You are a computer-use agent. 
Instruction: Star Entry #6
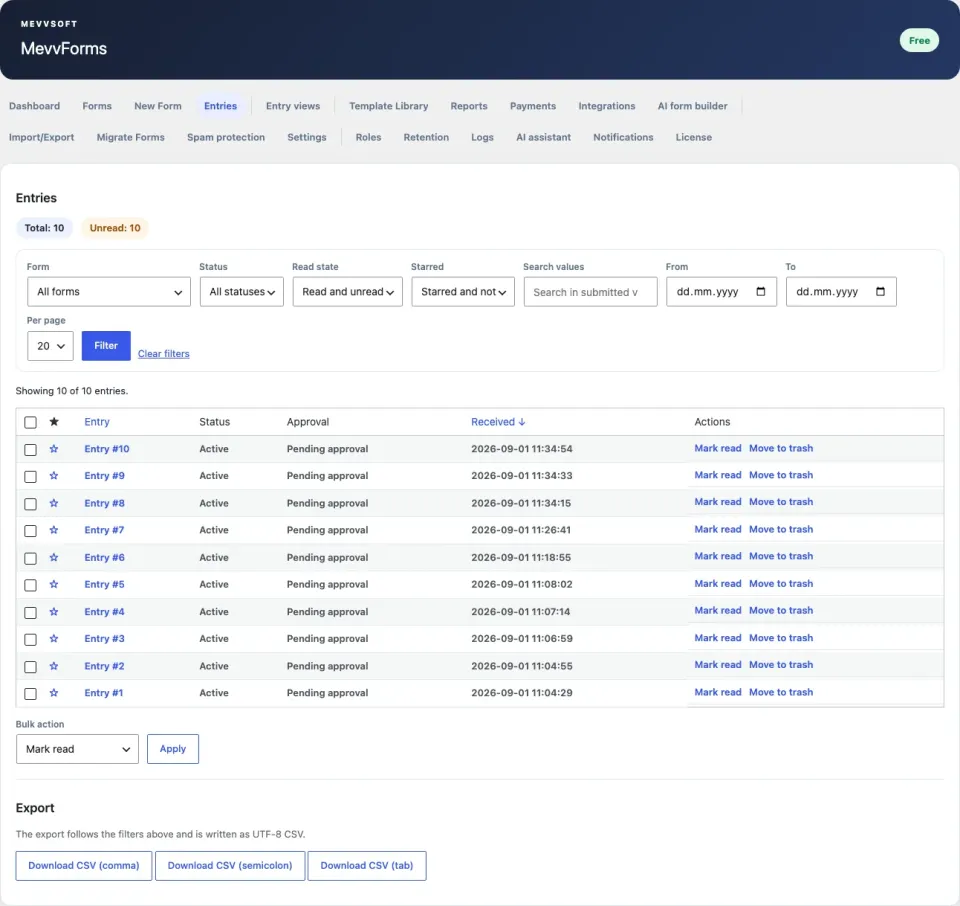54,558
